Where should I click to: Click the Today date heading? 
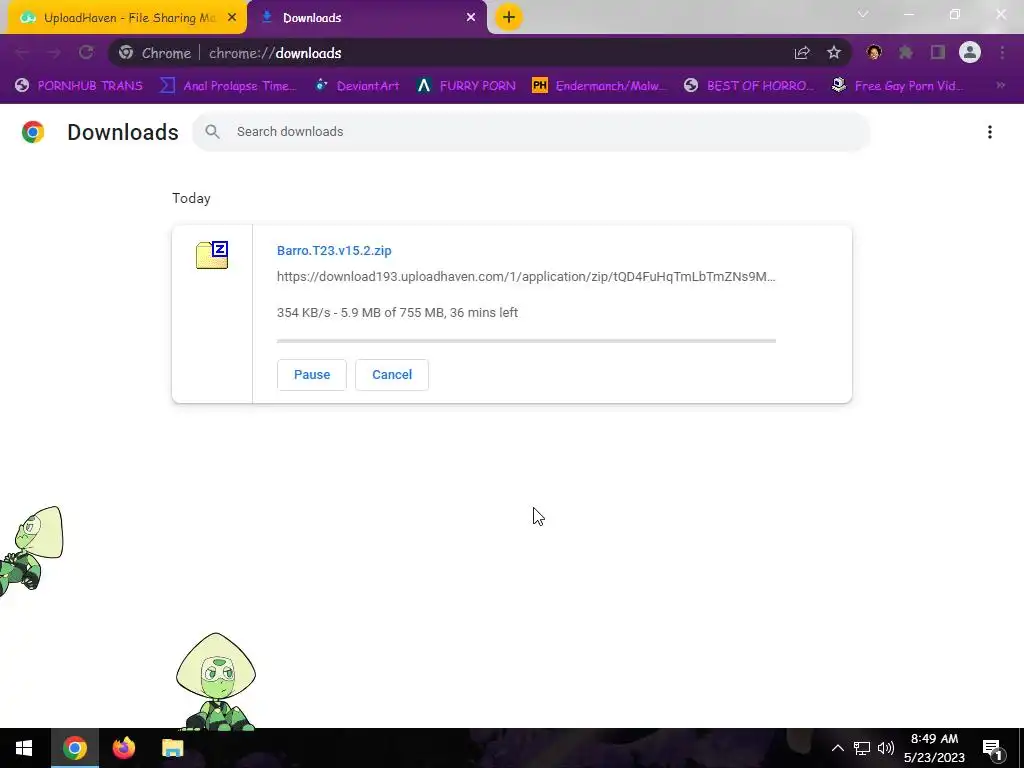coord(191,199)
